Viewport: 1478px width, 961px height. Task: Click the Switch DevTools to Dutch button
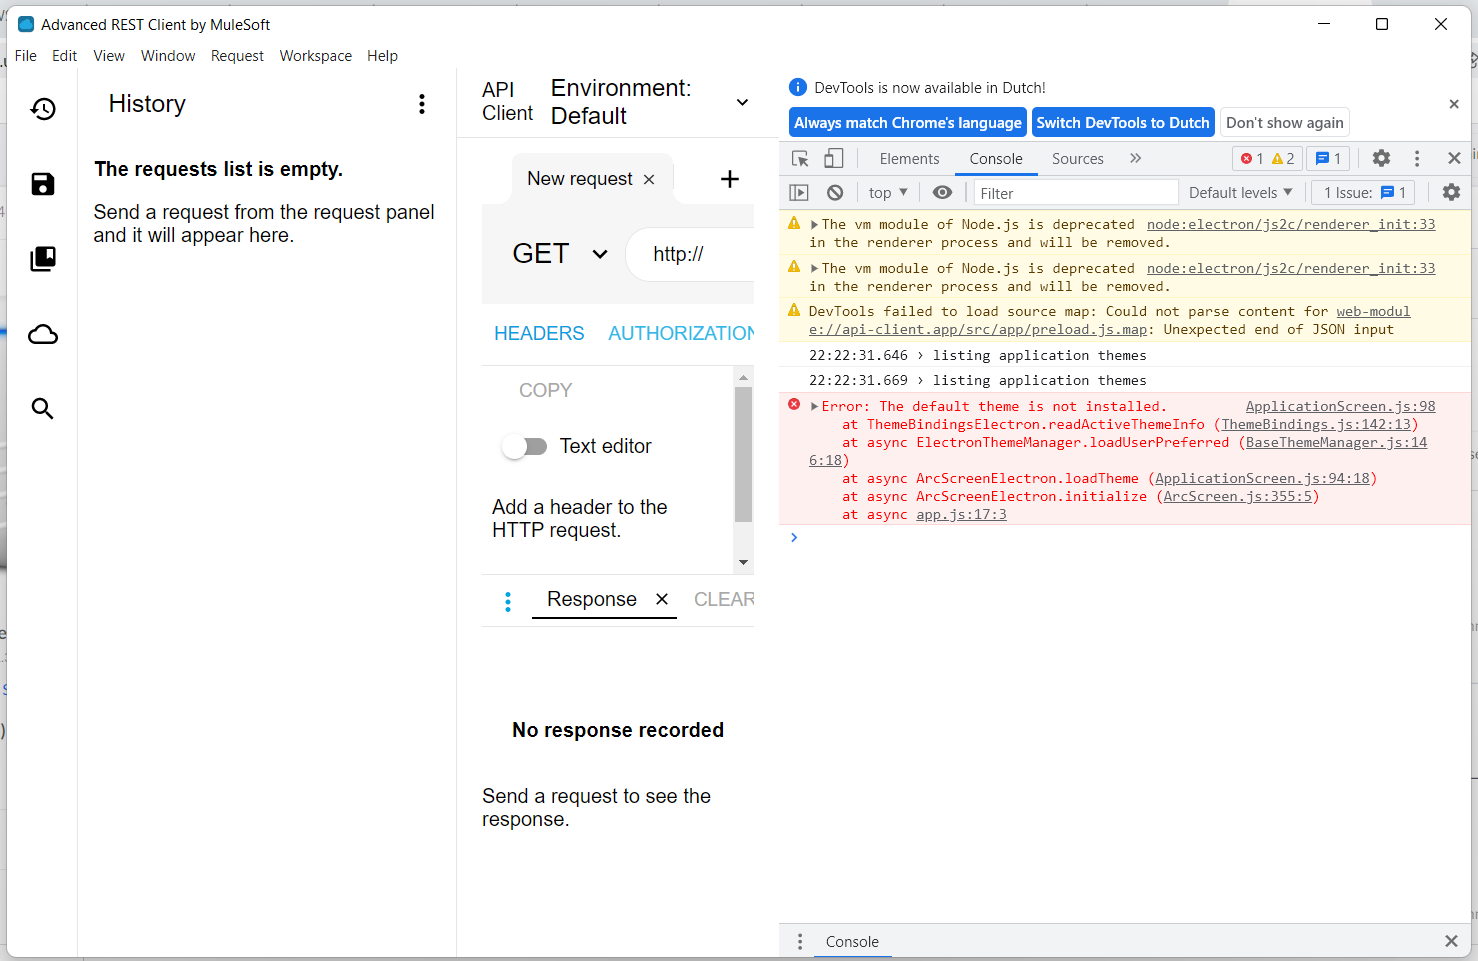click(1123, 122)
